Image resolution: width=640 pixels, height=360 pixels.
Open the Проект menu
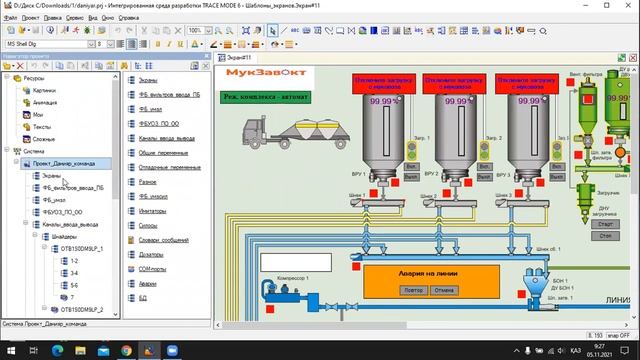tap(30, 18)
